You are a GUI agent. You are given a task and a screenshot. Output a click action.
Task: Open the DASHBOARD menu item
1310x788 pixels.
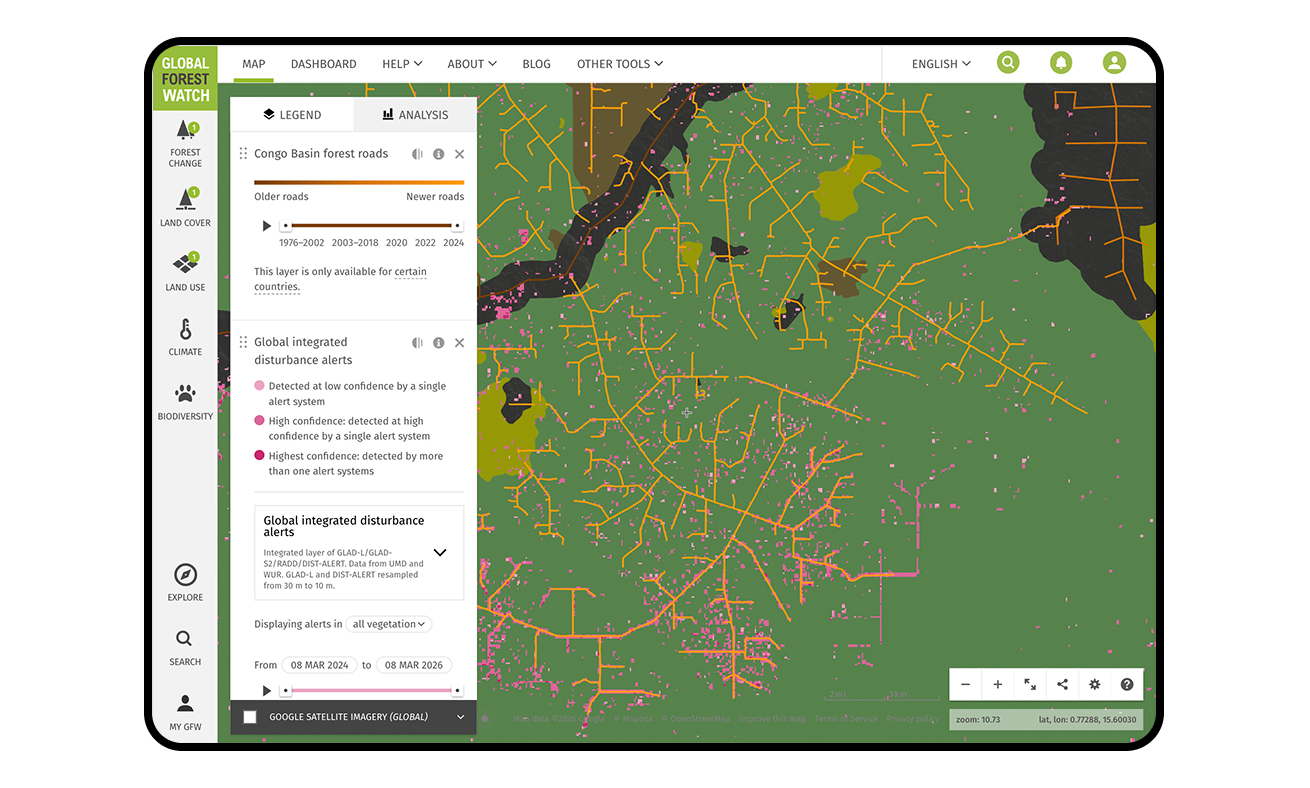pos(323,63)
